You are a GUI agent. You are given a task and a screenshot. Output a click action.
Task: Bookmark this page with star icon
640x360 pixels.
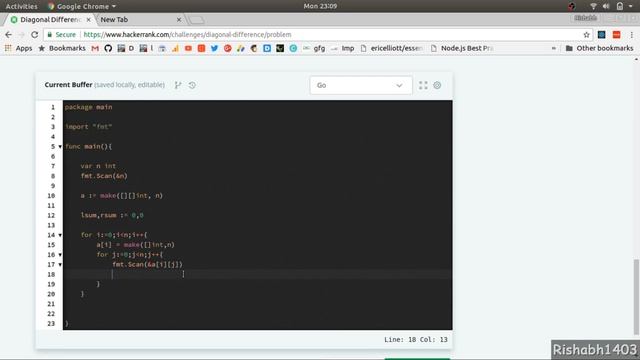[587, 35]
